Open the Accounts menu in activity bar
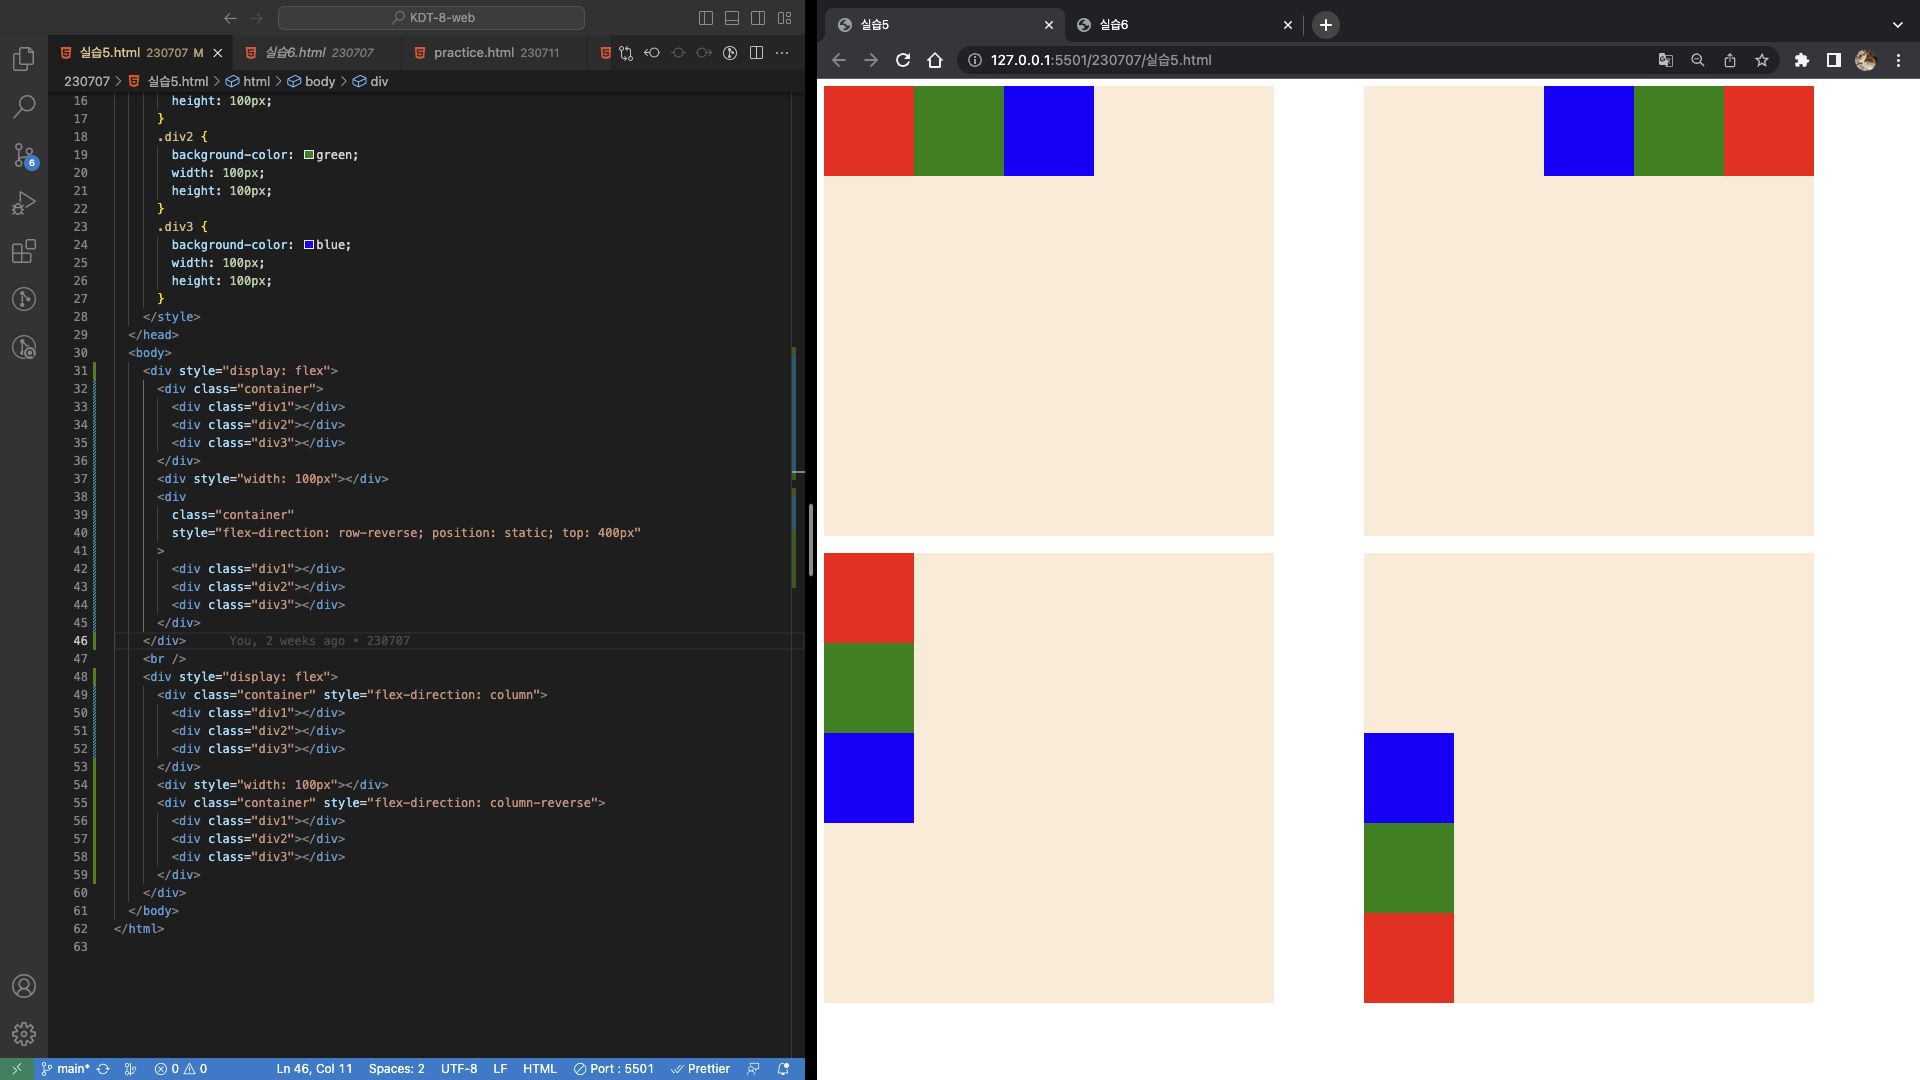The width and height of the screenshot is (1920, 1080). tap(24, 986)
